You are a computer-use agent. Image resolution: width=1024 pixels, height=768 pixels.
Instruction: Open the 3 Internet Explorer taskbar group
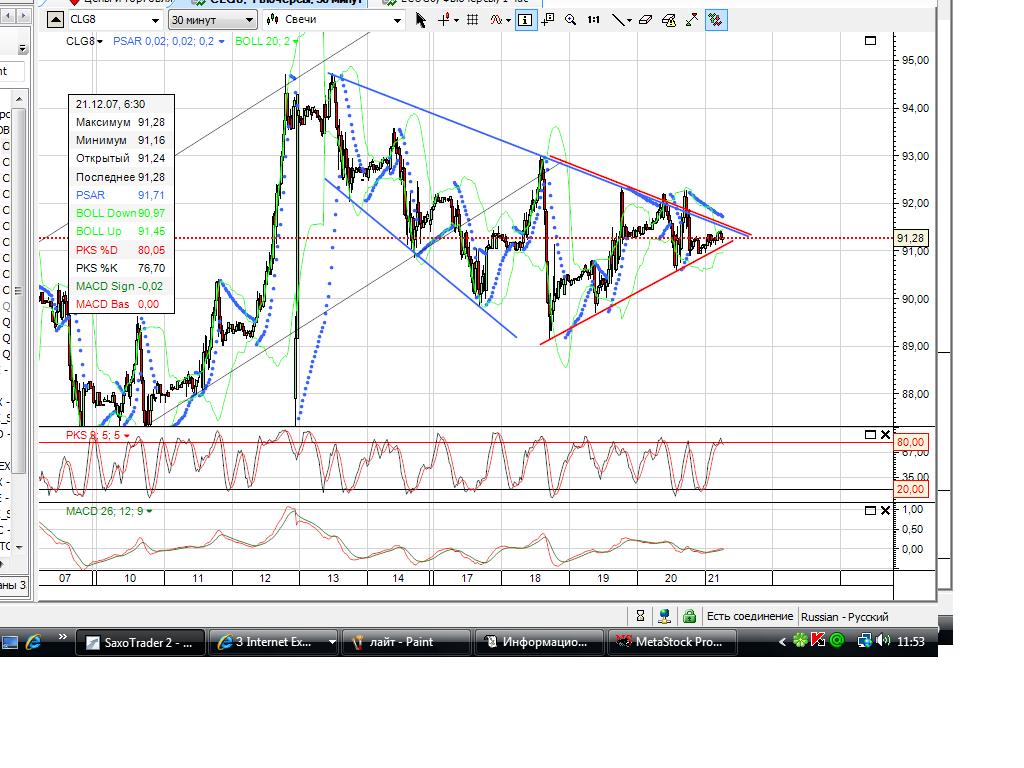tap(274, 642)
